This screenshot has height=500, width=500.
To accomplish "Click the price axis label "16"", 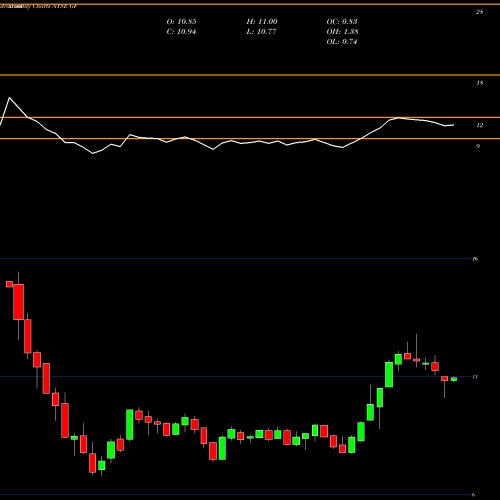I will (x=475, y=259).
